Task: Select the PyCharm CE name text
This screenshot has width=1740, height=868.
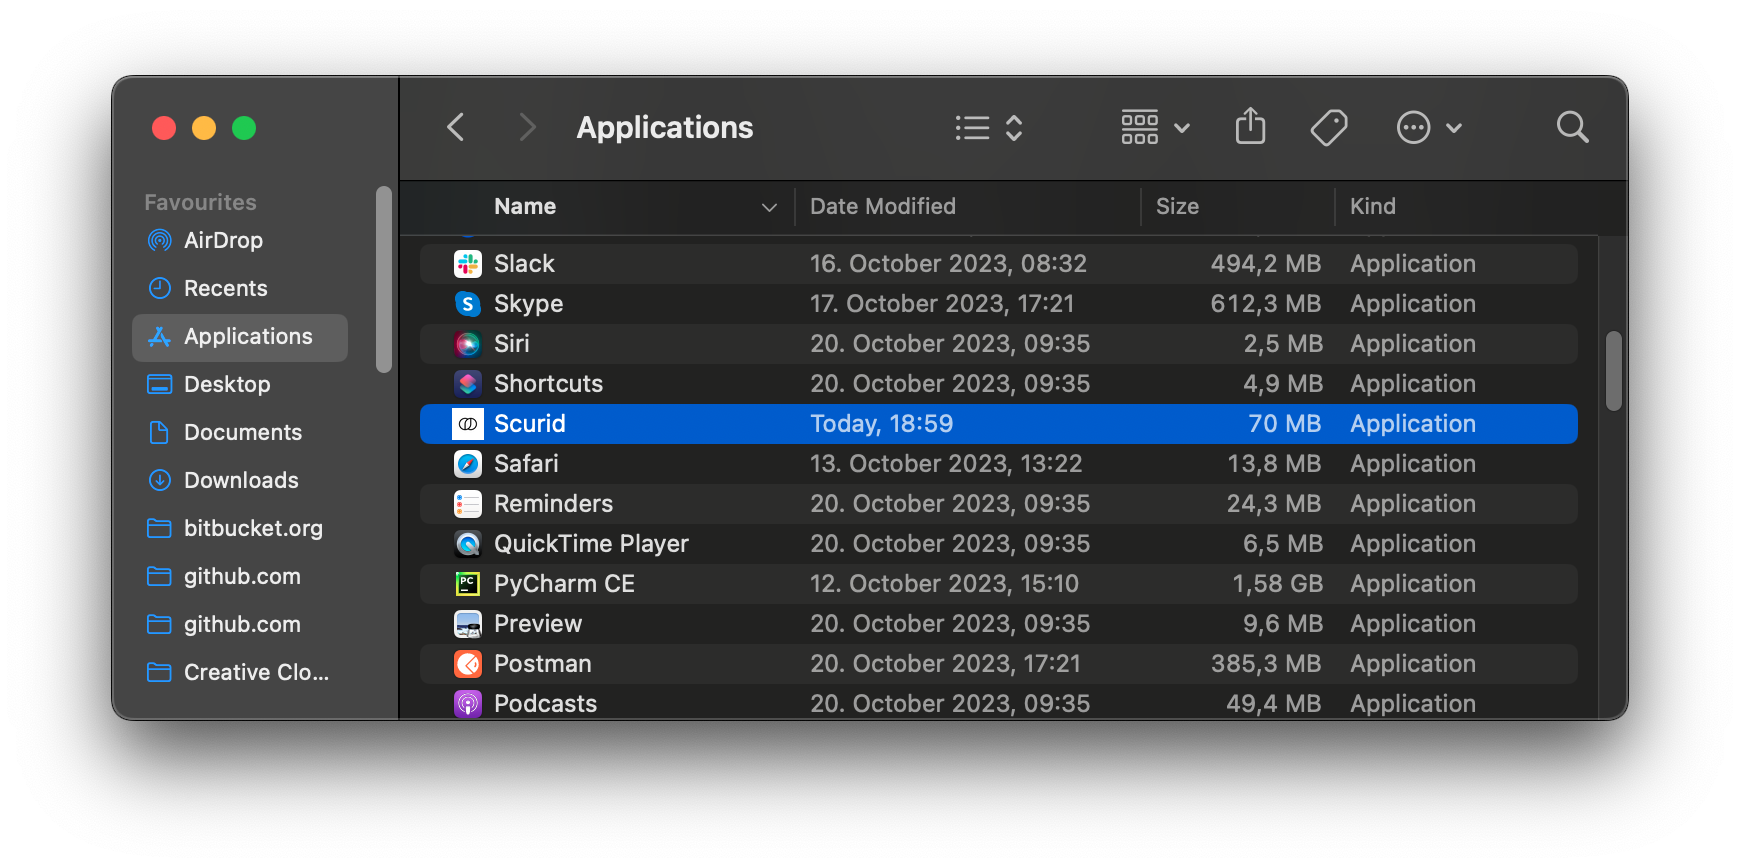Action: coord(564,584)
